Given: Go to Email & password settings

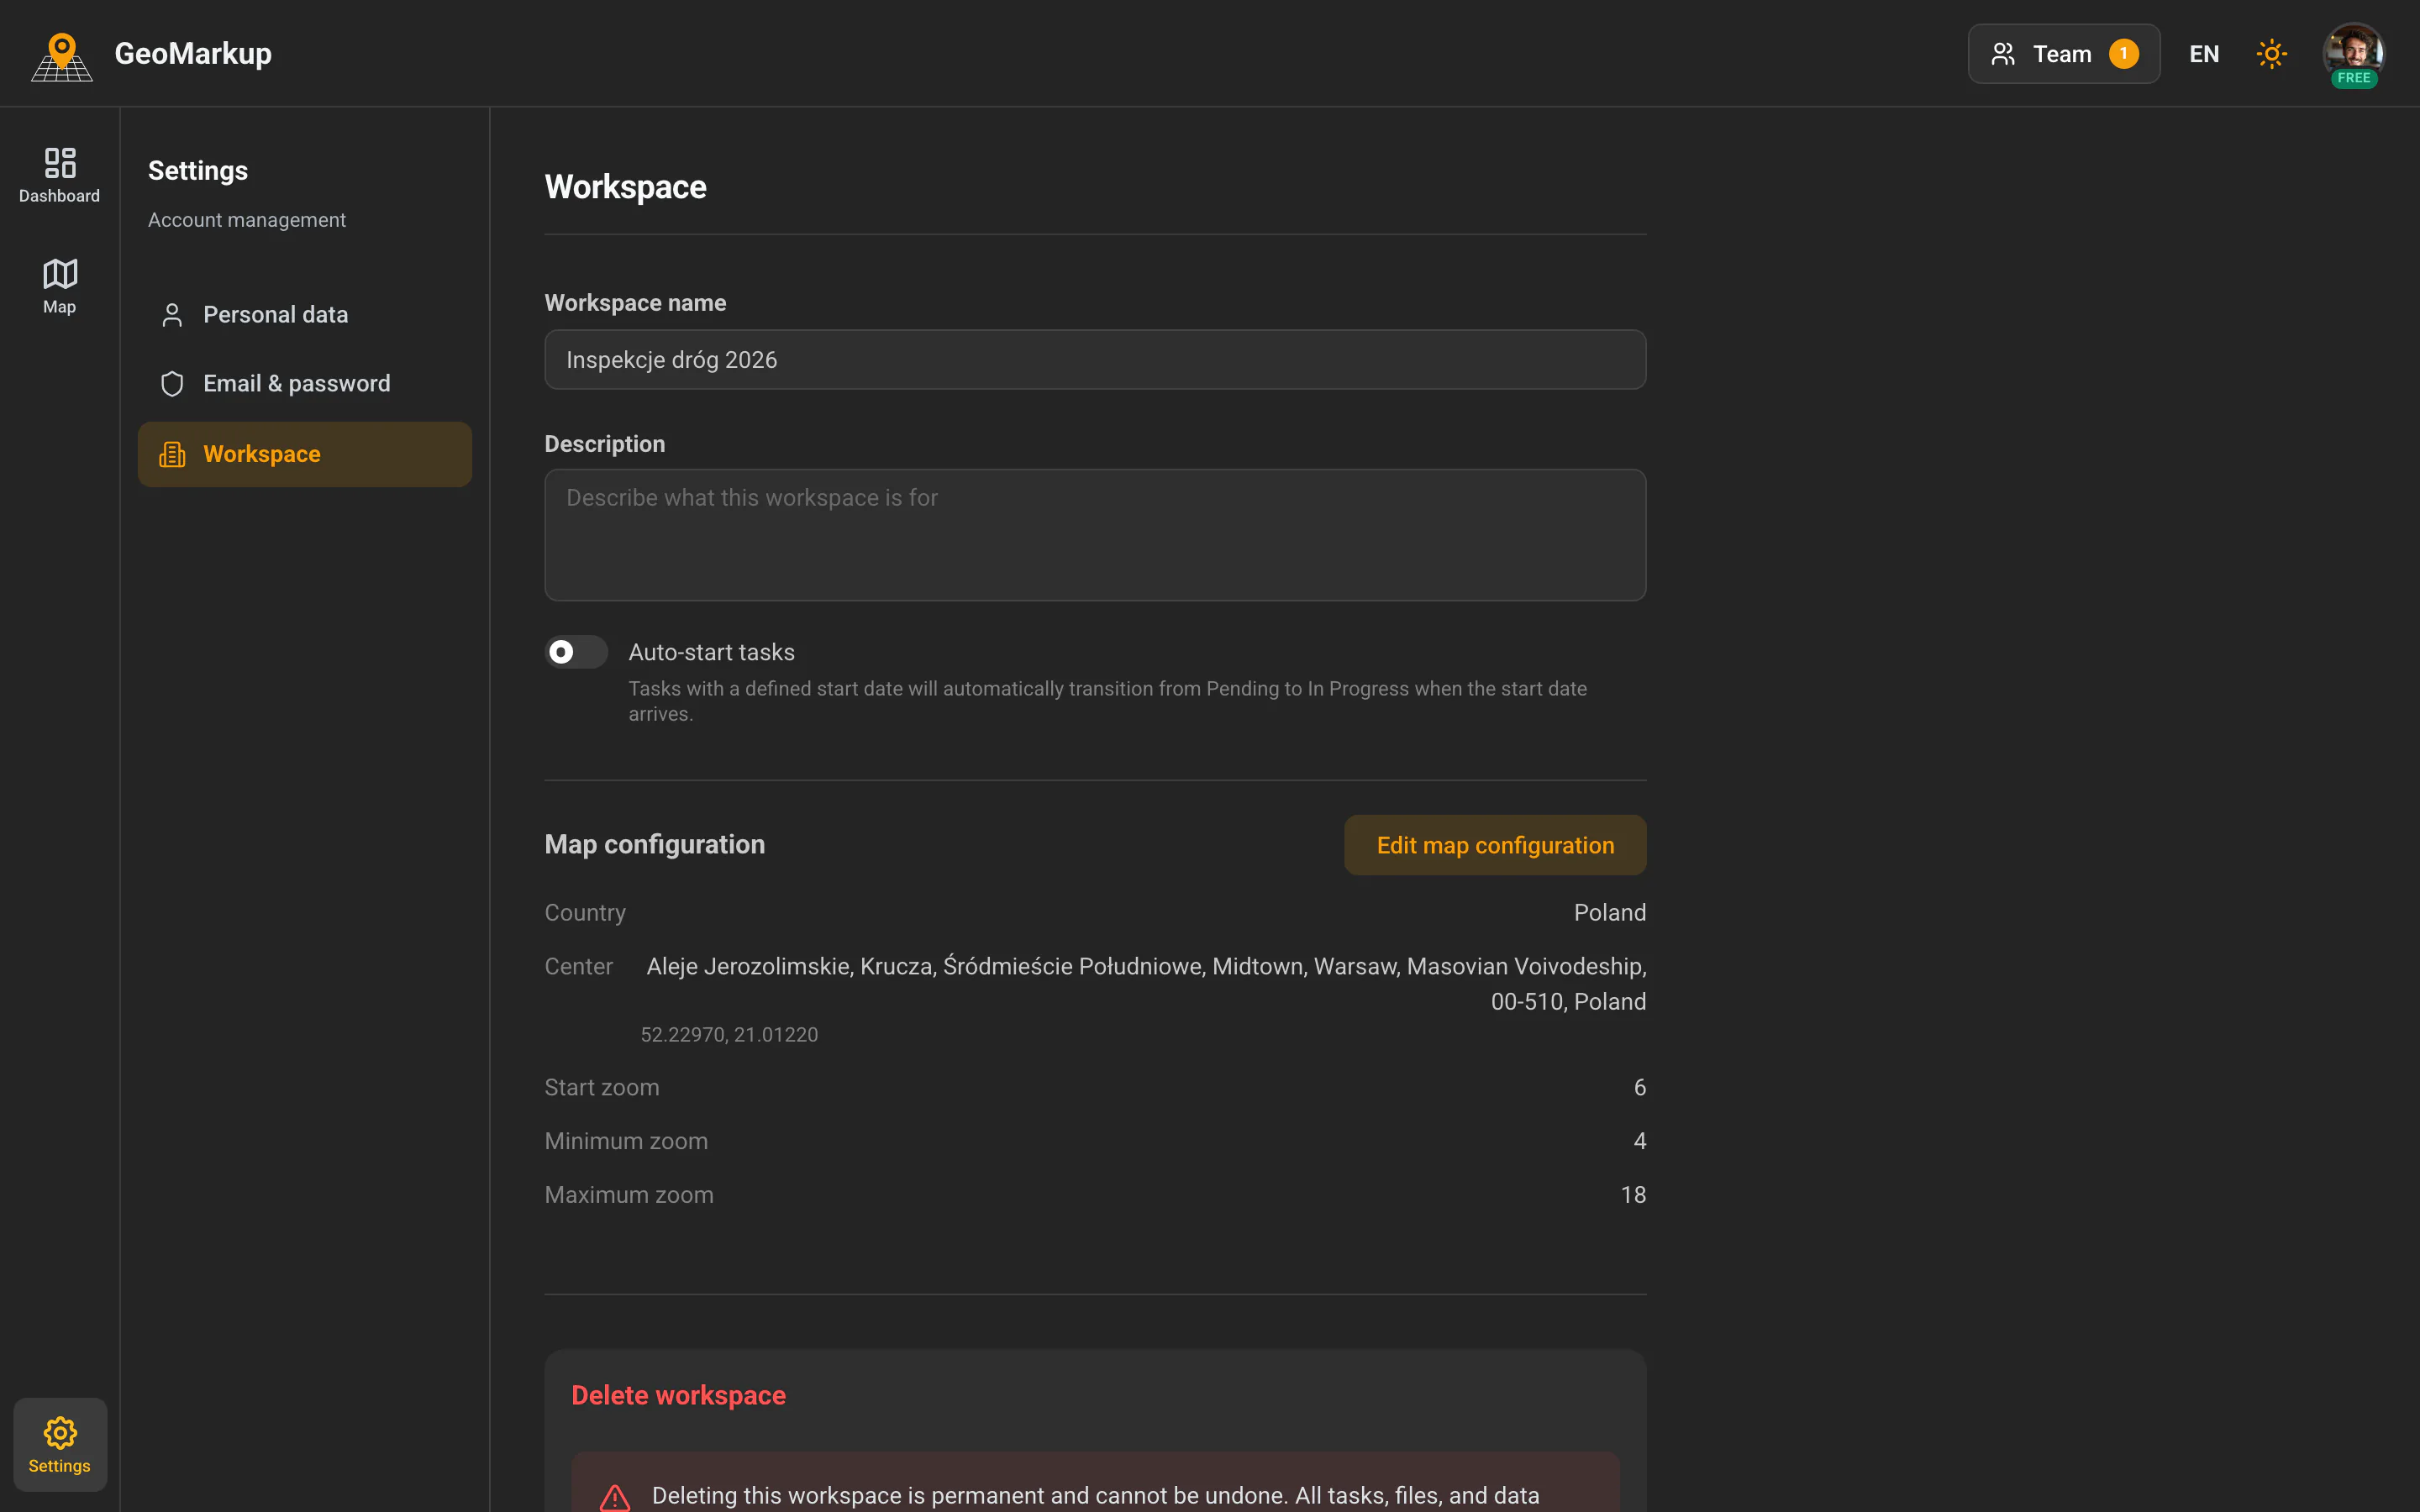Looking at the screenshot, I should (305, 384).
